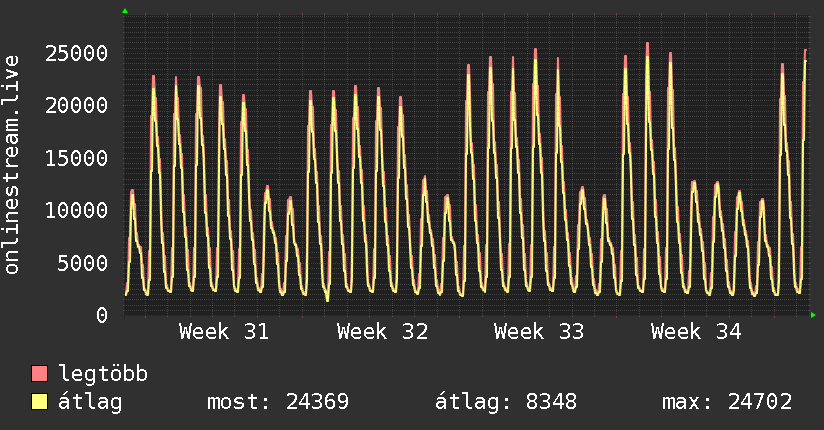The height and width of the screenshot is (430, 824).
Task: Click the yellow átlag legend swatch
Action: click(39, 402)
